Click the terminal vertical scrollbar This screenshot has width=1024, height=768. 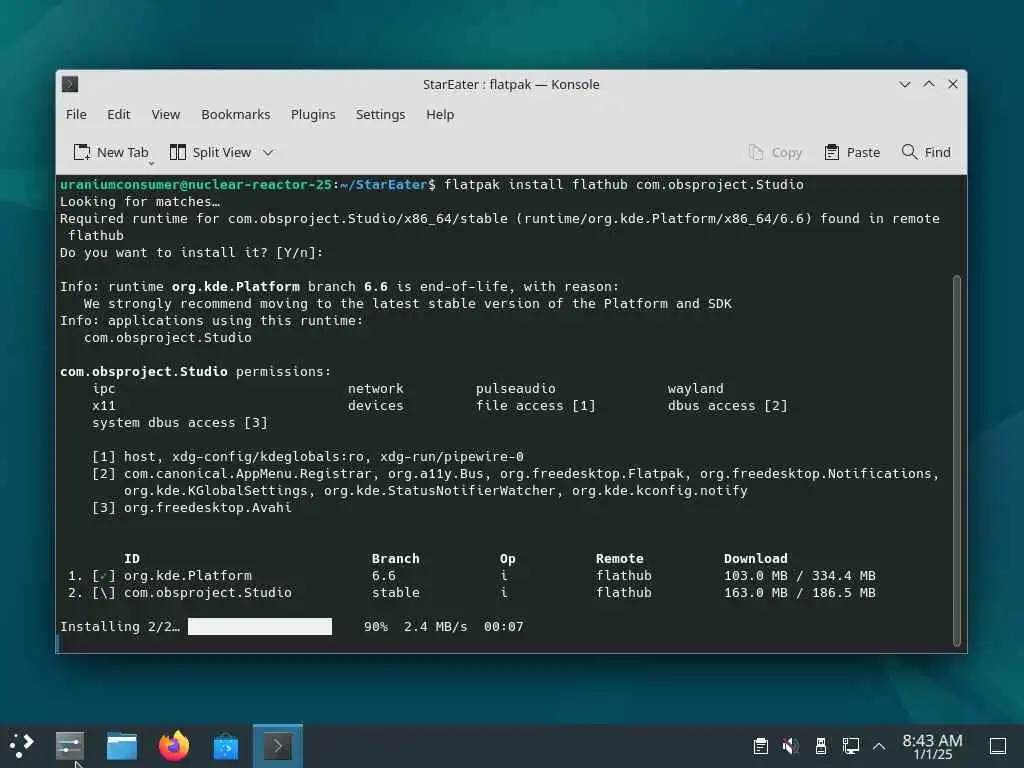(x=957, y=460)
